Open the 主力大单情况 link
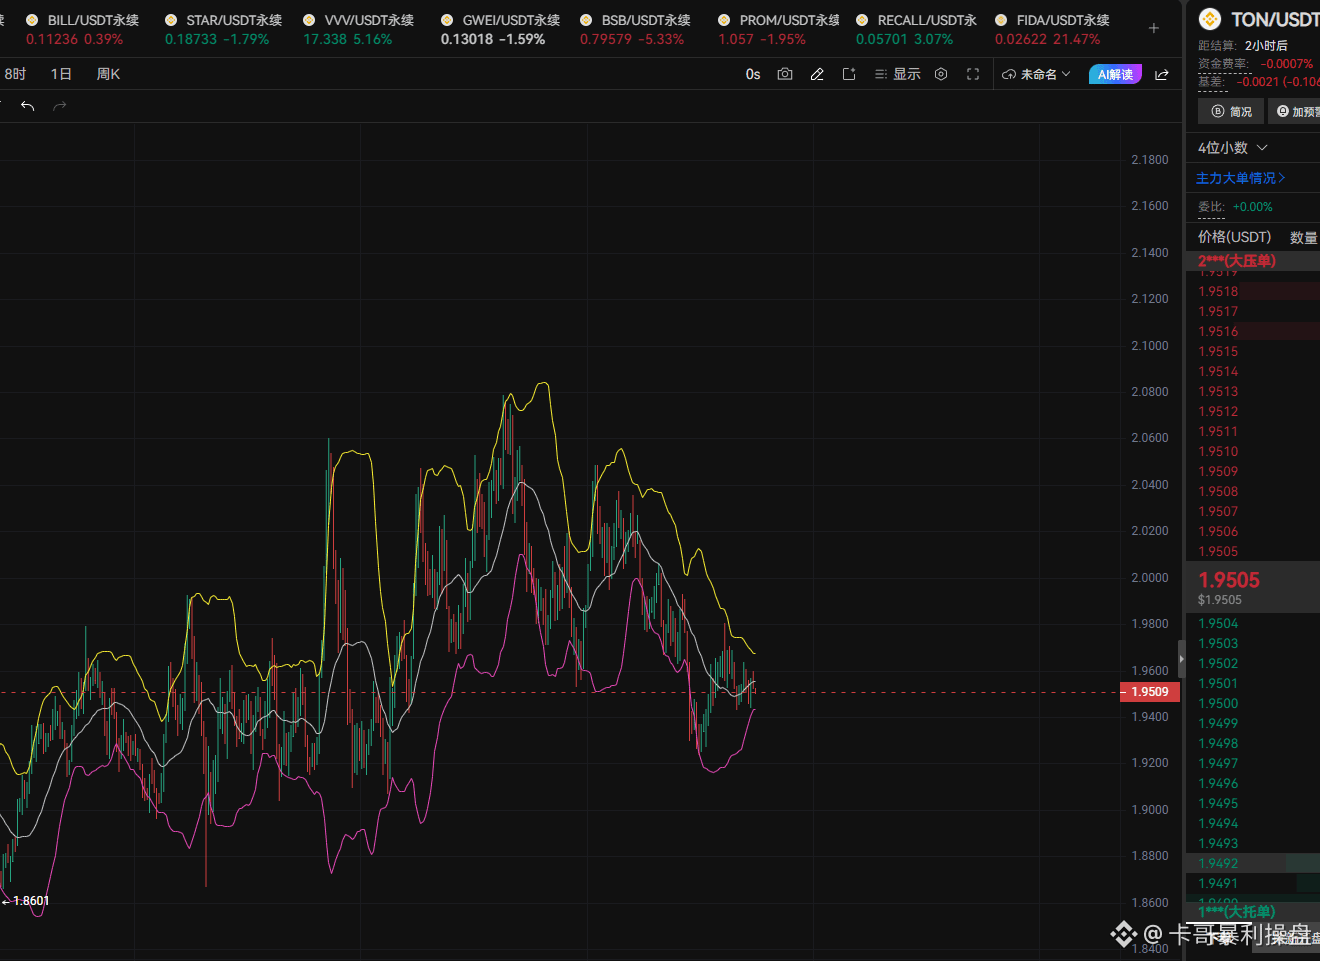 tap(1241, 178)
